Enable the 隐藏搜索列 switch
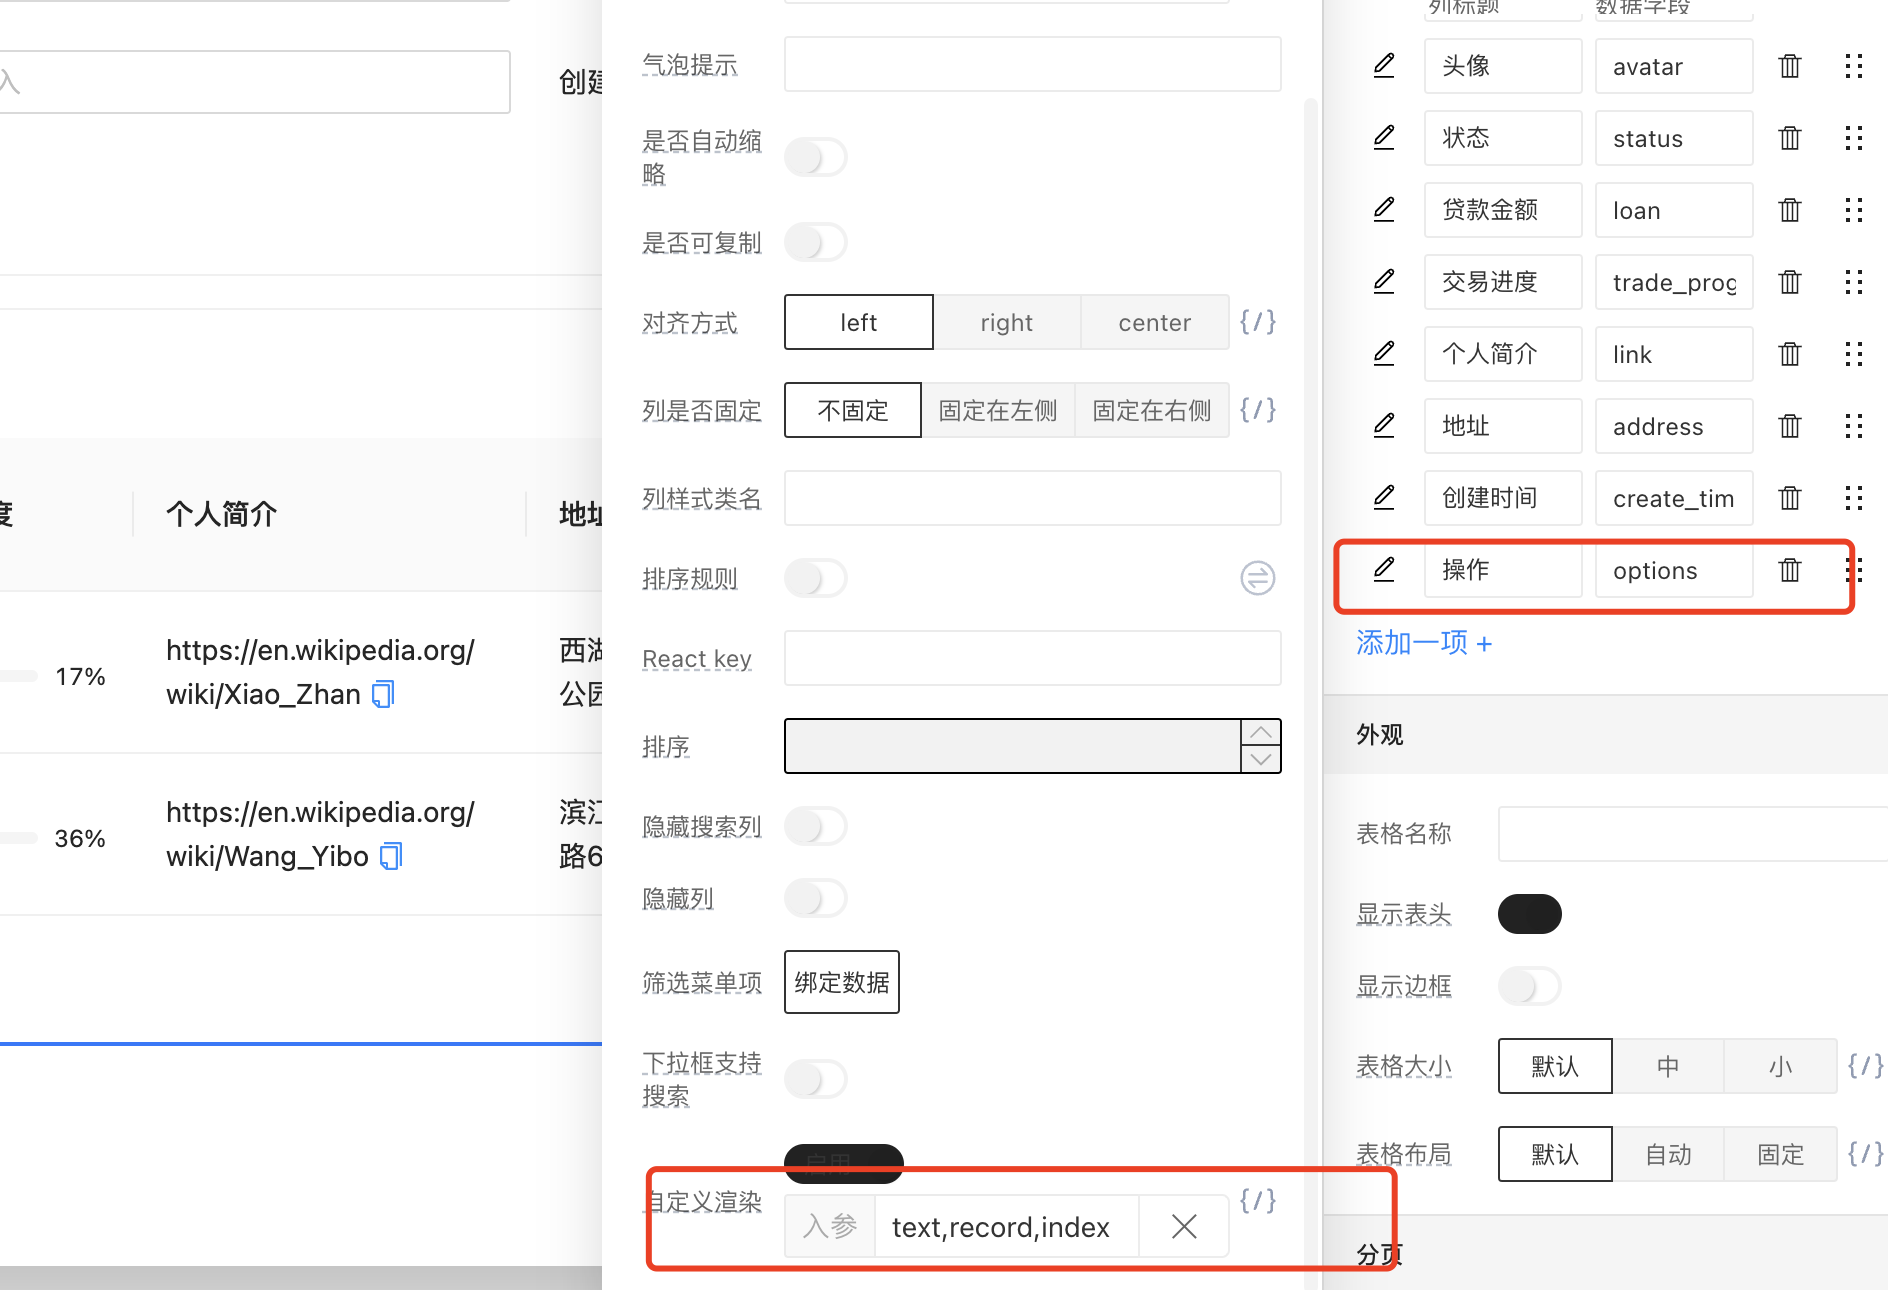This screenshot has height=1290, width=1888. click(816, 826)
